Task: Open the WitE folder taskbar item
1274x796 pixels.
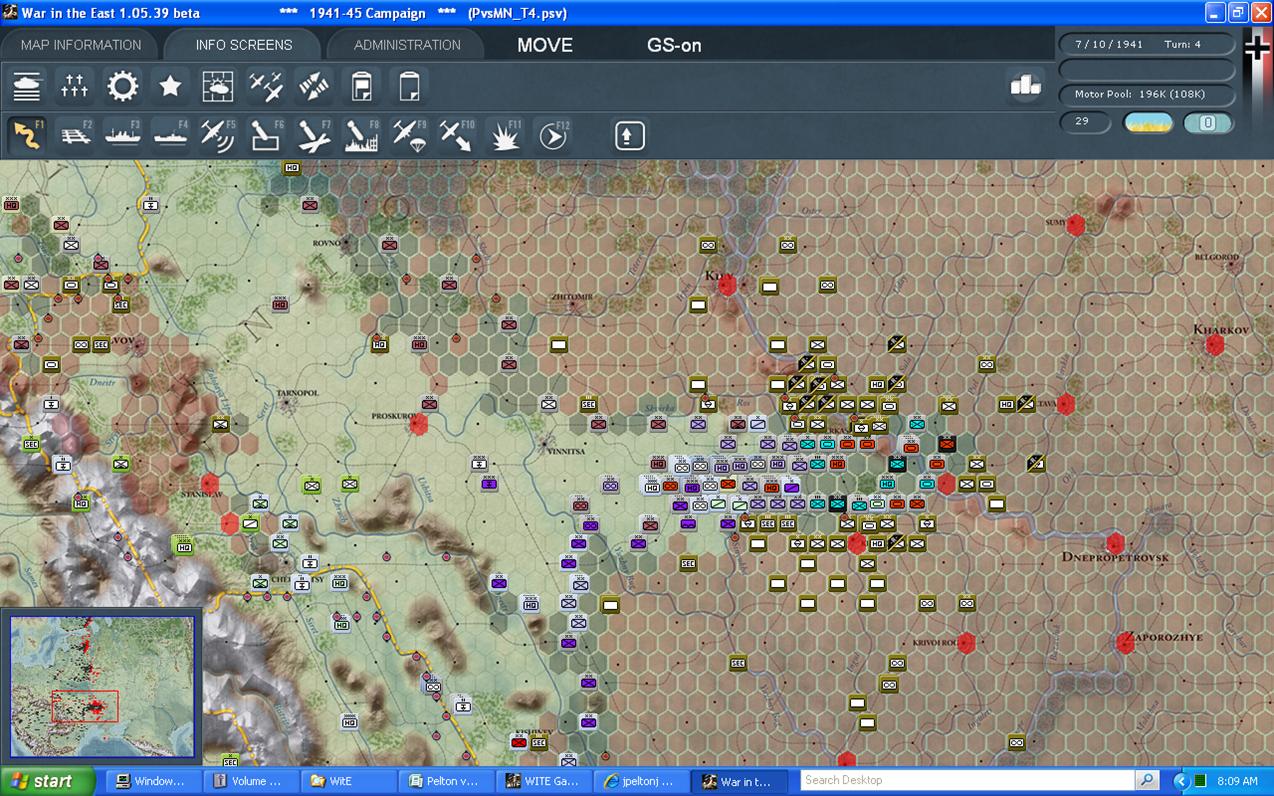Action: pyautogui.click(x=349, y=781)
